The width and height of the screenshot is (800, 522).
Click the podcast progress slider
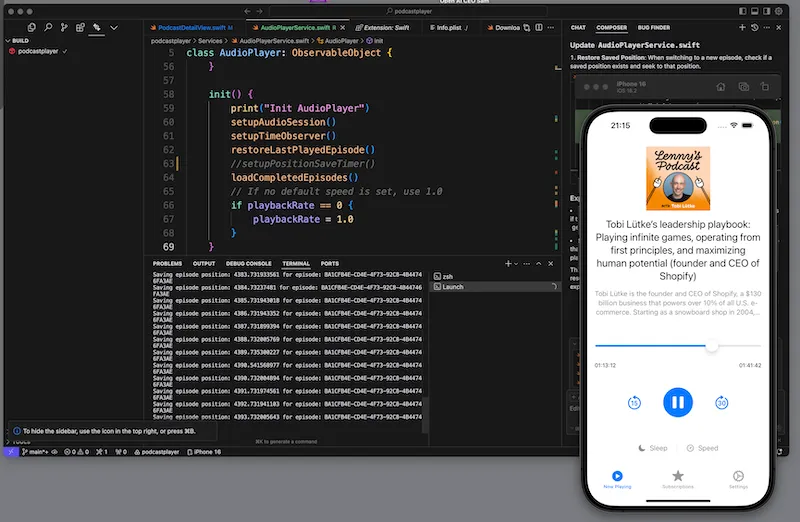[x=678, y=346]
